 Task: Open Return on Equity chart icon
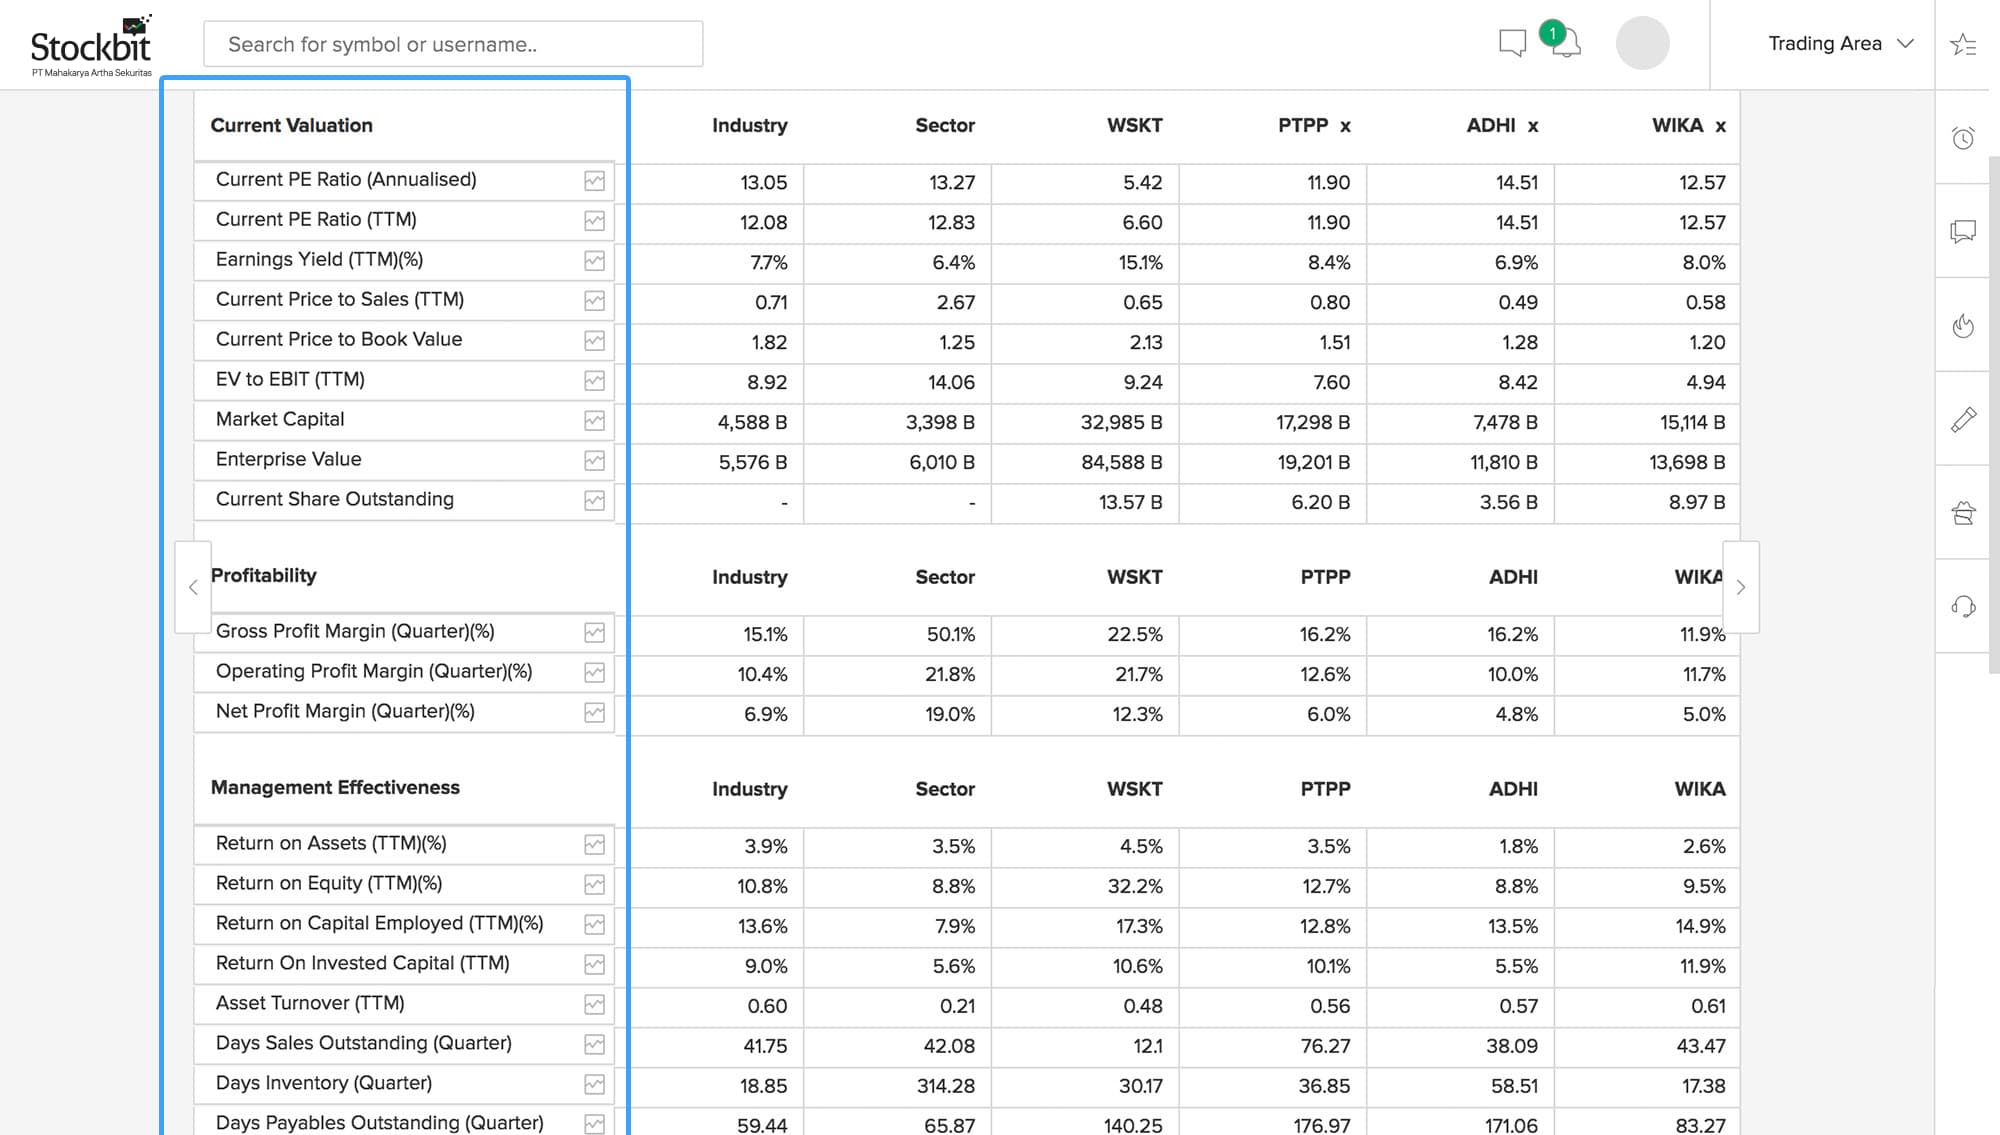pyautogui.click(x=594, y=885)
